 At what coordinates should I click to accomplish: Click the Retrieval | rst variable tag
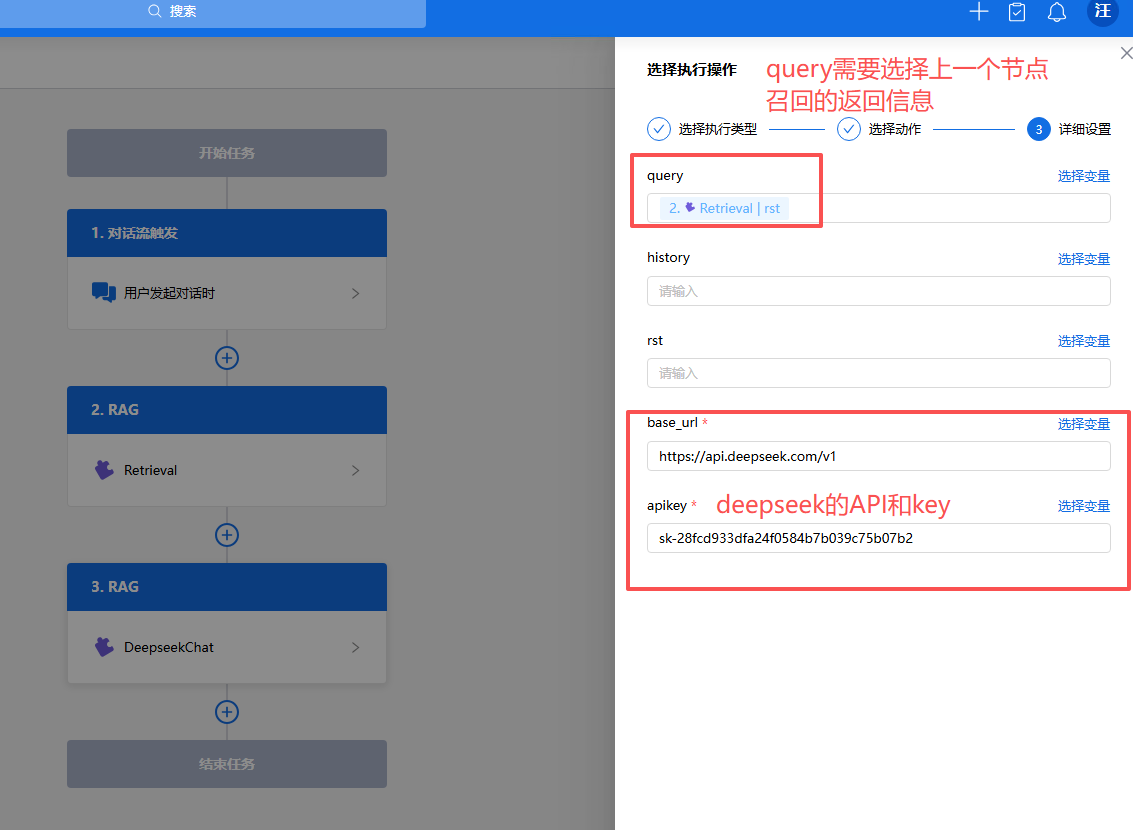point(724,208)
